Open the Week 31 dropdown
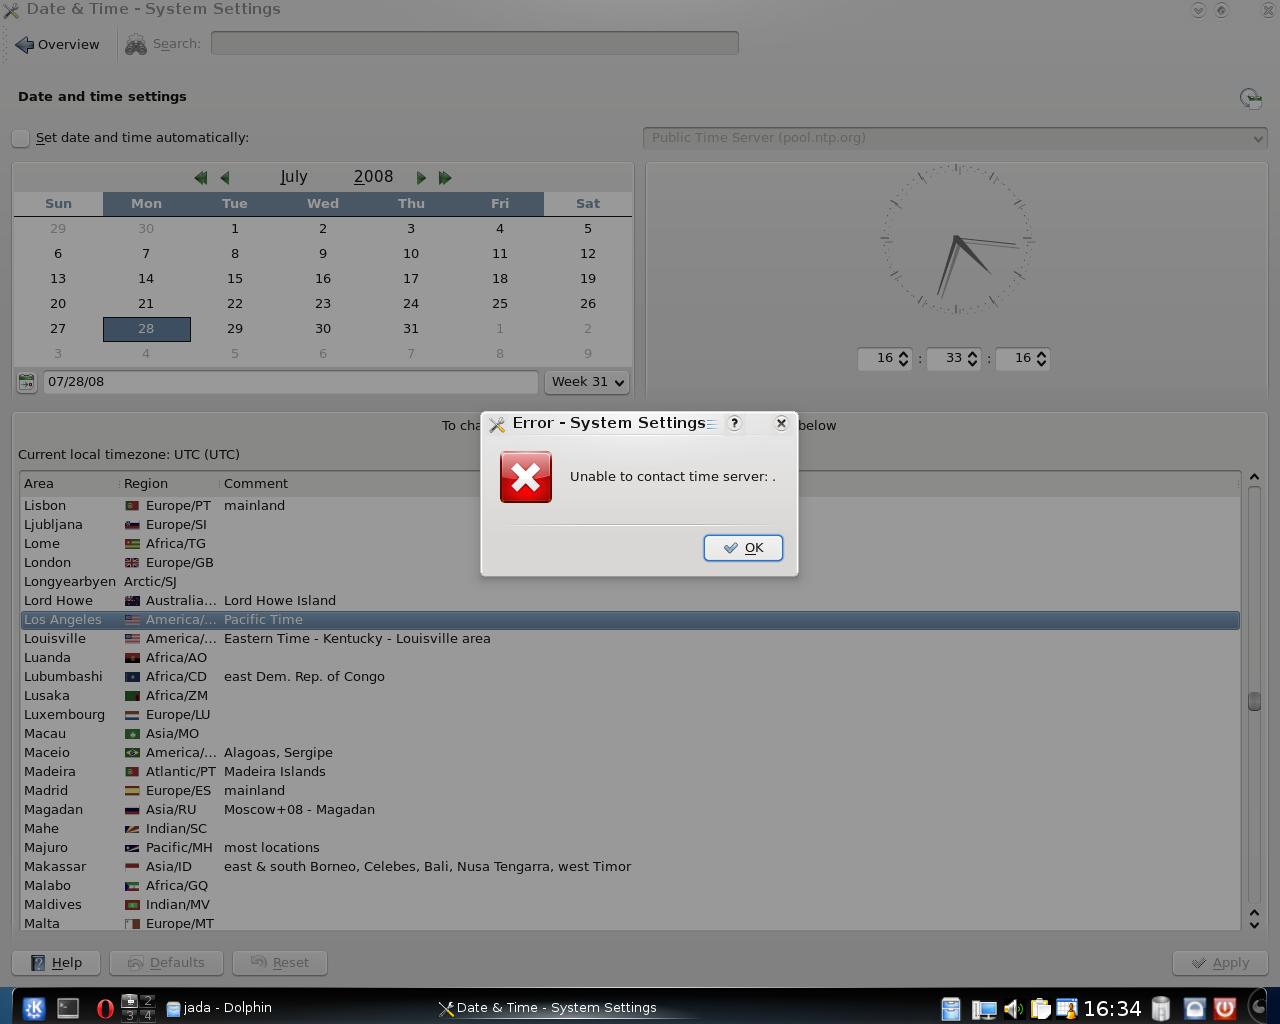 (x=587, y=382)
